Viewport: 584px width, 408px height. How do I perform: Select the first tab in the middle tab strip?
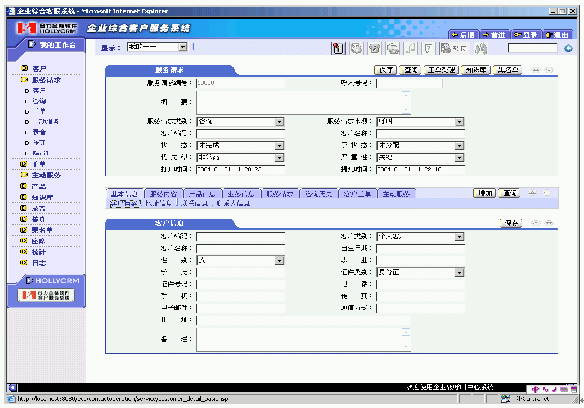[x=124, y=194]
